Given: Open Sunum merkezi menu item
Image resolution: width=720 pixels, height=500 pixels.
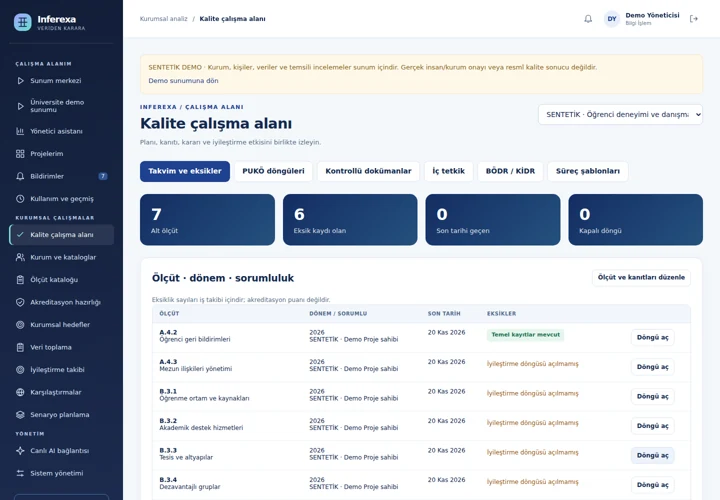Looking at the screenshot, I should tap(62, 81).
